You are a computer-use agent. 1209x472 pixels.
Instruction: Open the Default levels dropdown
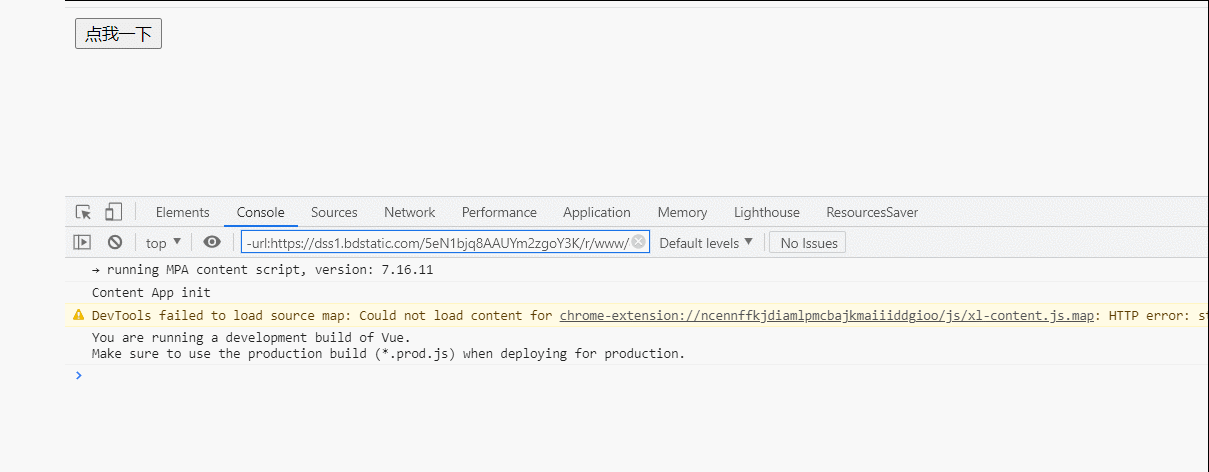[706, 243]
